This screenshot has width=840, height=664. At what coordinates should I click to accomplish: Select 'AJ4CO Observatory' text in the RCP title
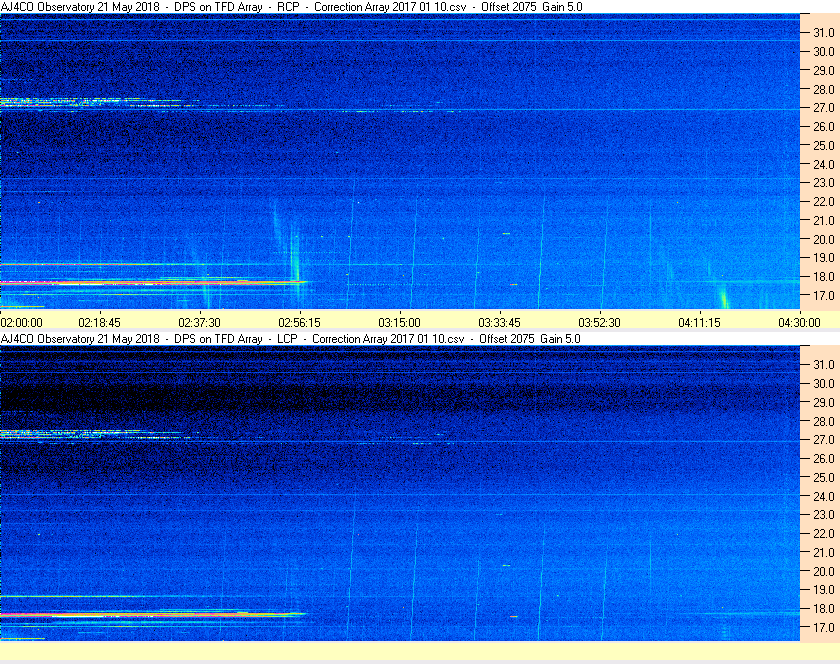tap(47, 7)
